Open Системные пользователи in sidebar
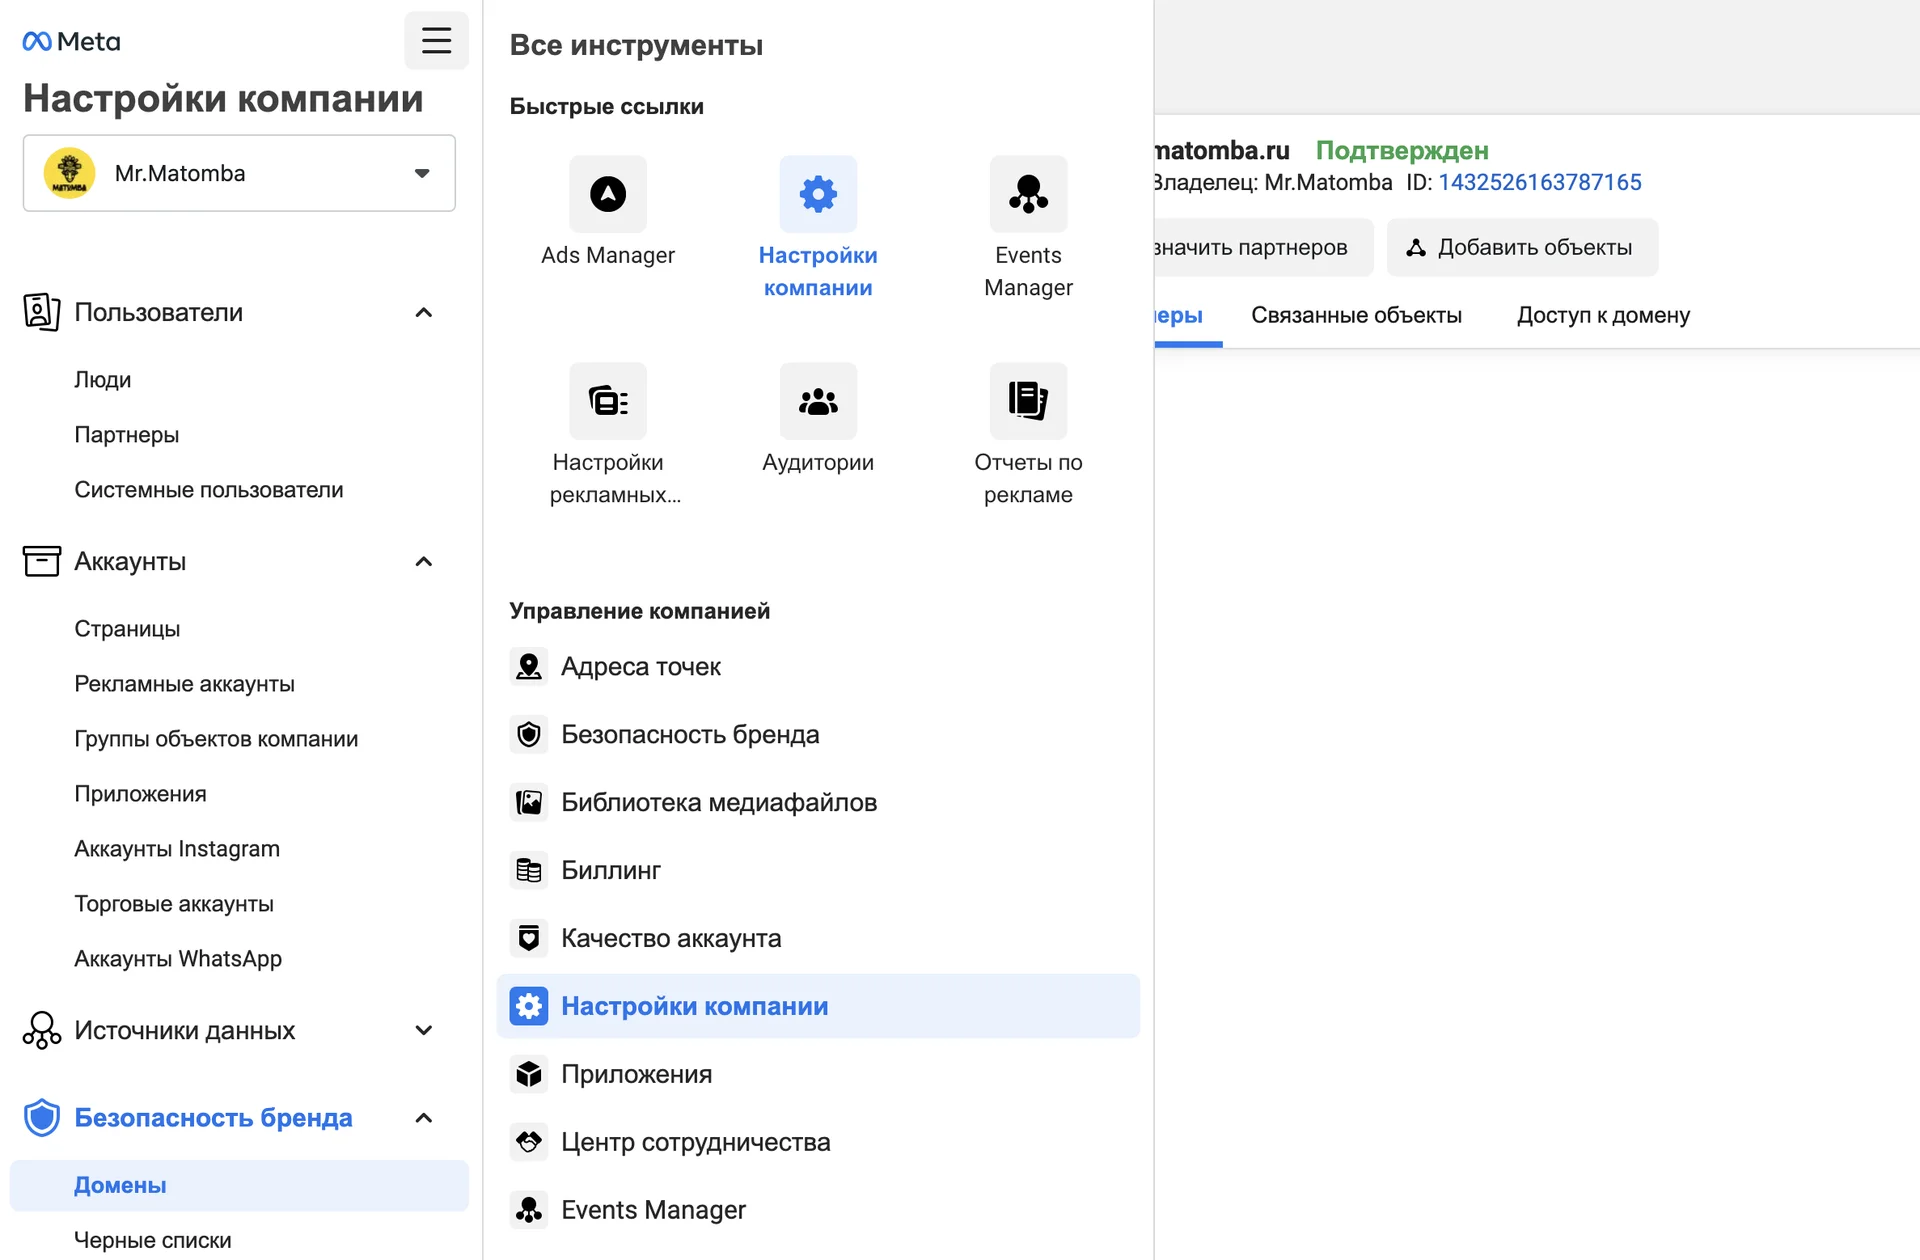The width and height of the screenshot is (1920, 1260). 209,489
